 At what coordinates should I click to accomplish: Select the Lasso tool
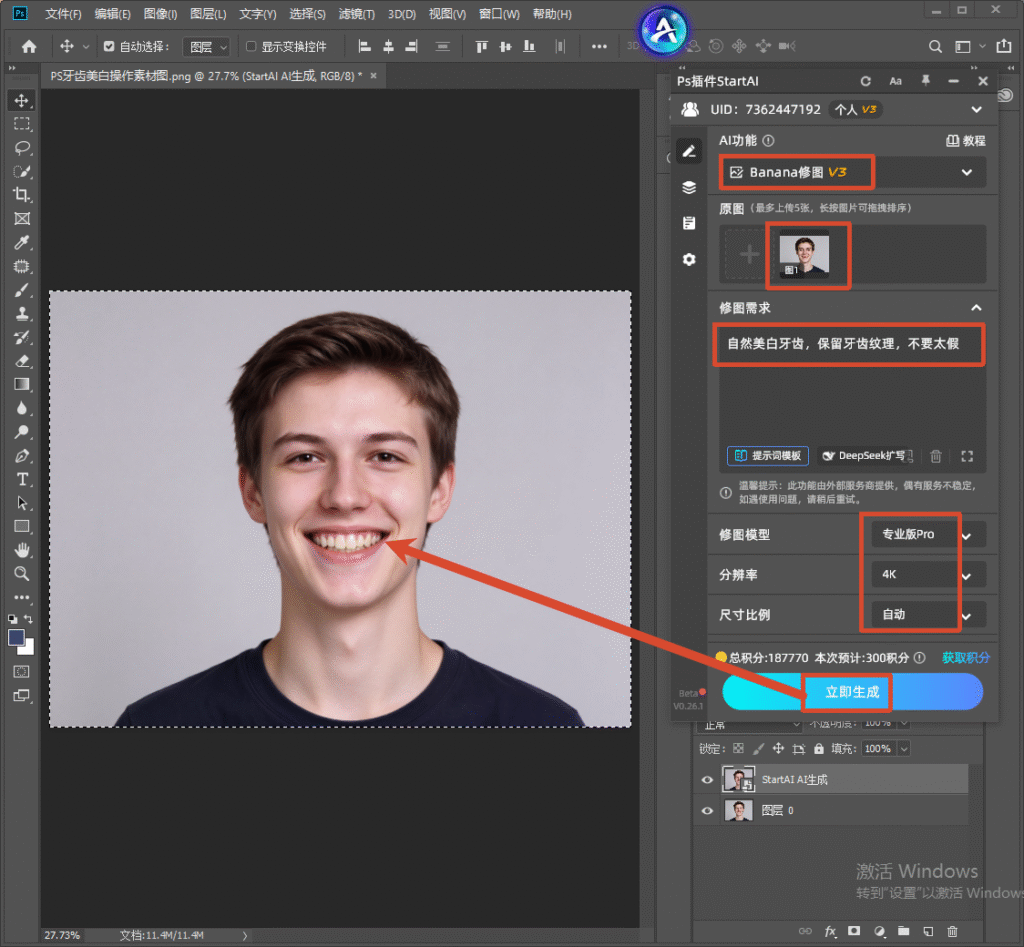coord(22,148)
